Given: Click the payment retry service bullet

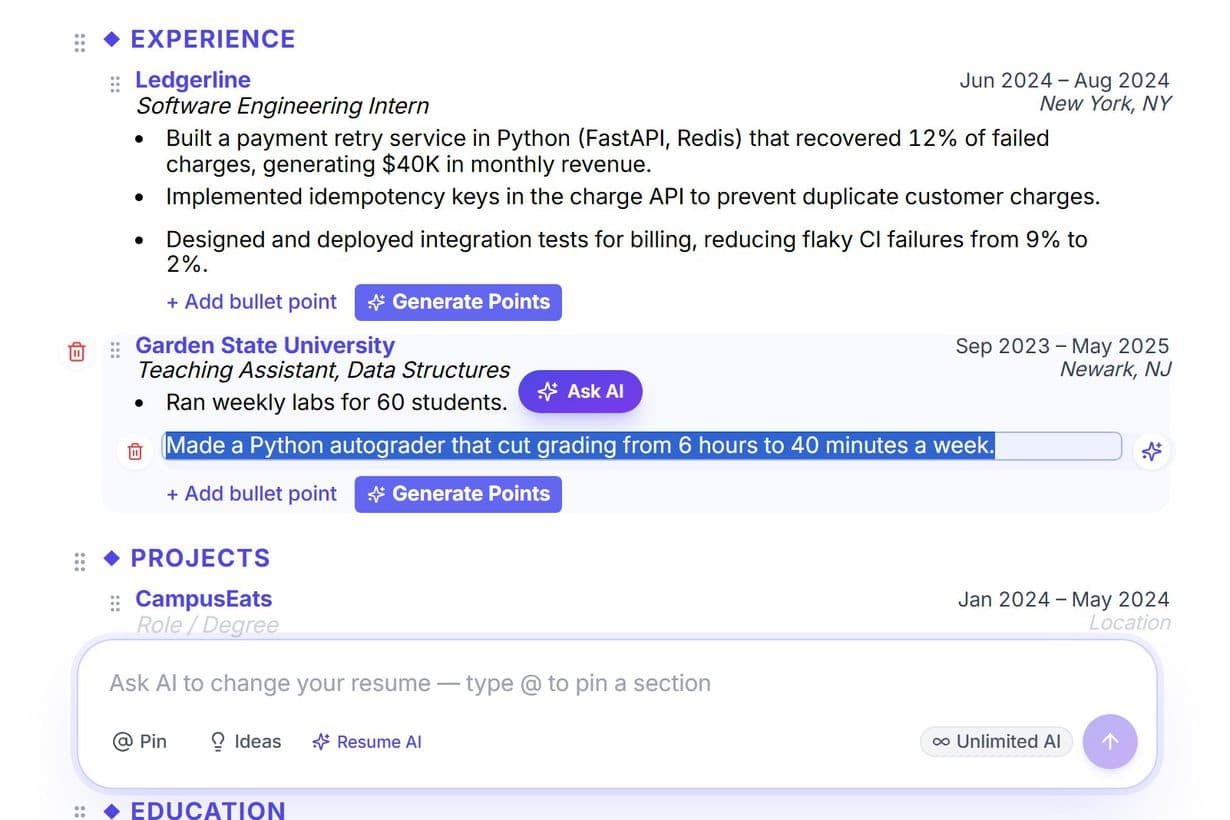Looking at the screenshot, I should pos(607,151).
